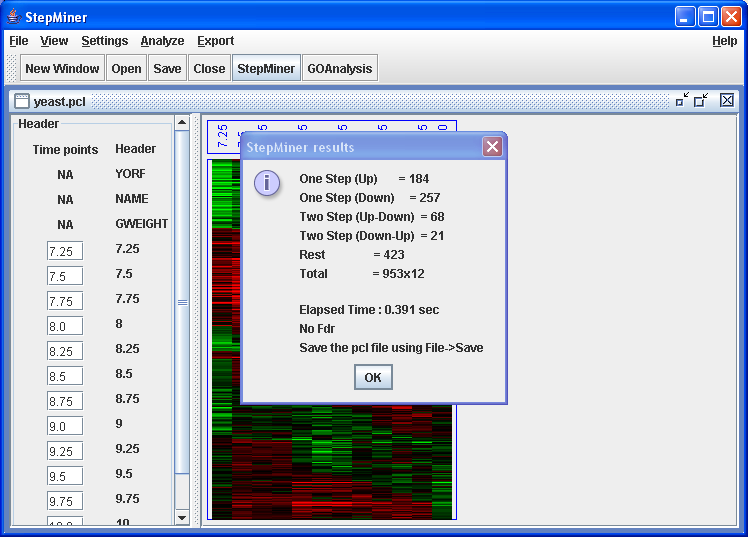This screenshot has height=537, width=748.
Task: Click the 8.0 time point field
Action: tap(65, 326)
